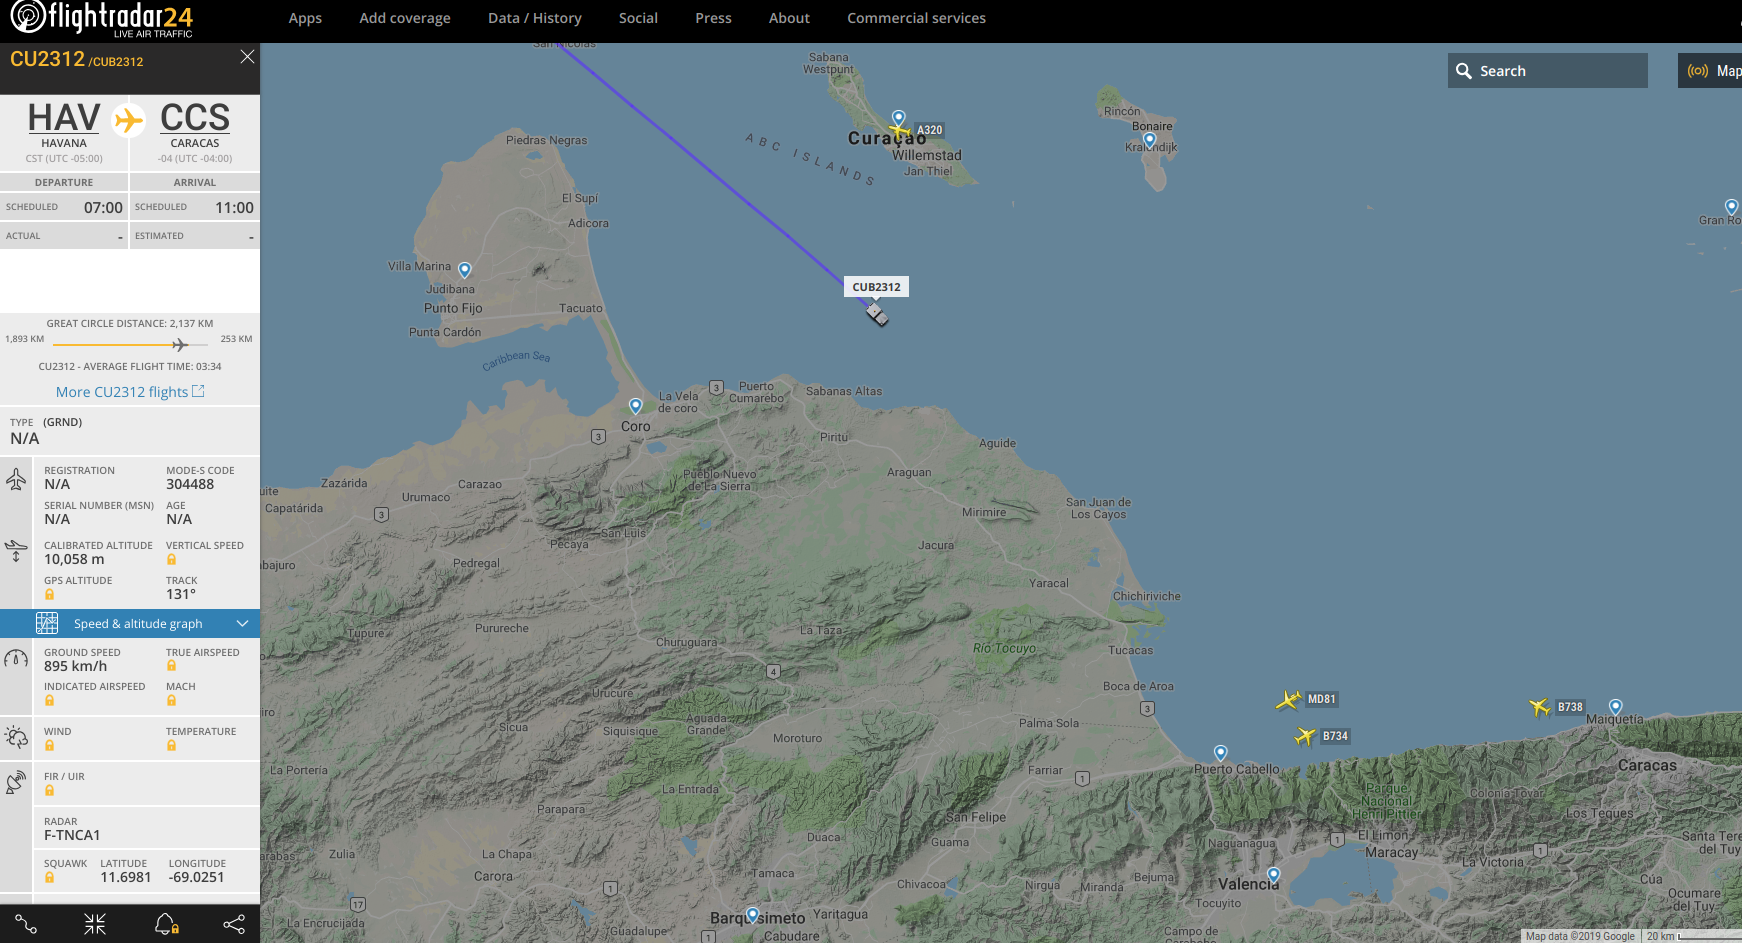Click the Coro airport pin marker
This screenshot has height=943, width=1742.
click(x=635, y=406)
